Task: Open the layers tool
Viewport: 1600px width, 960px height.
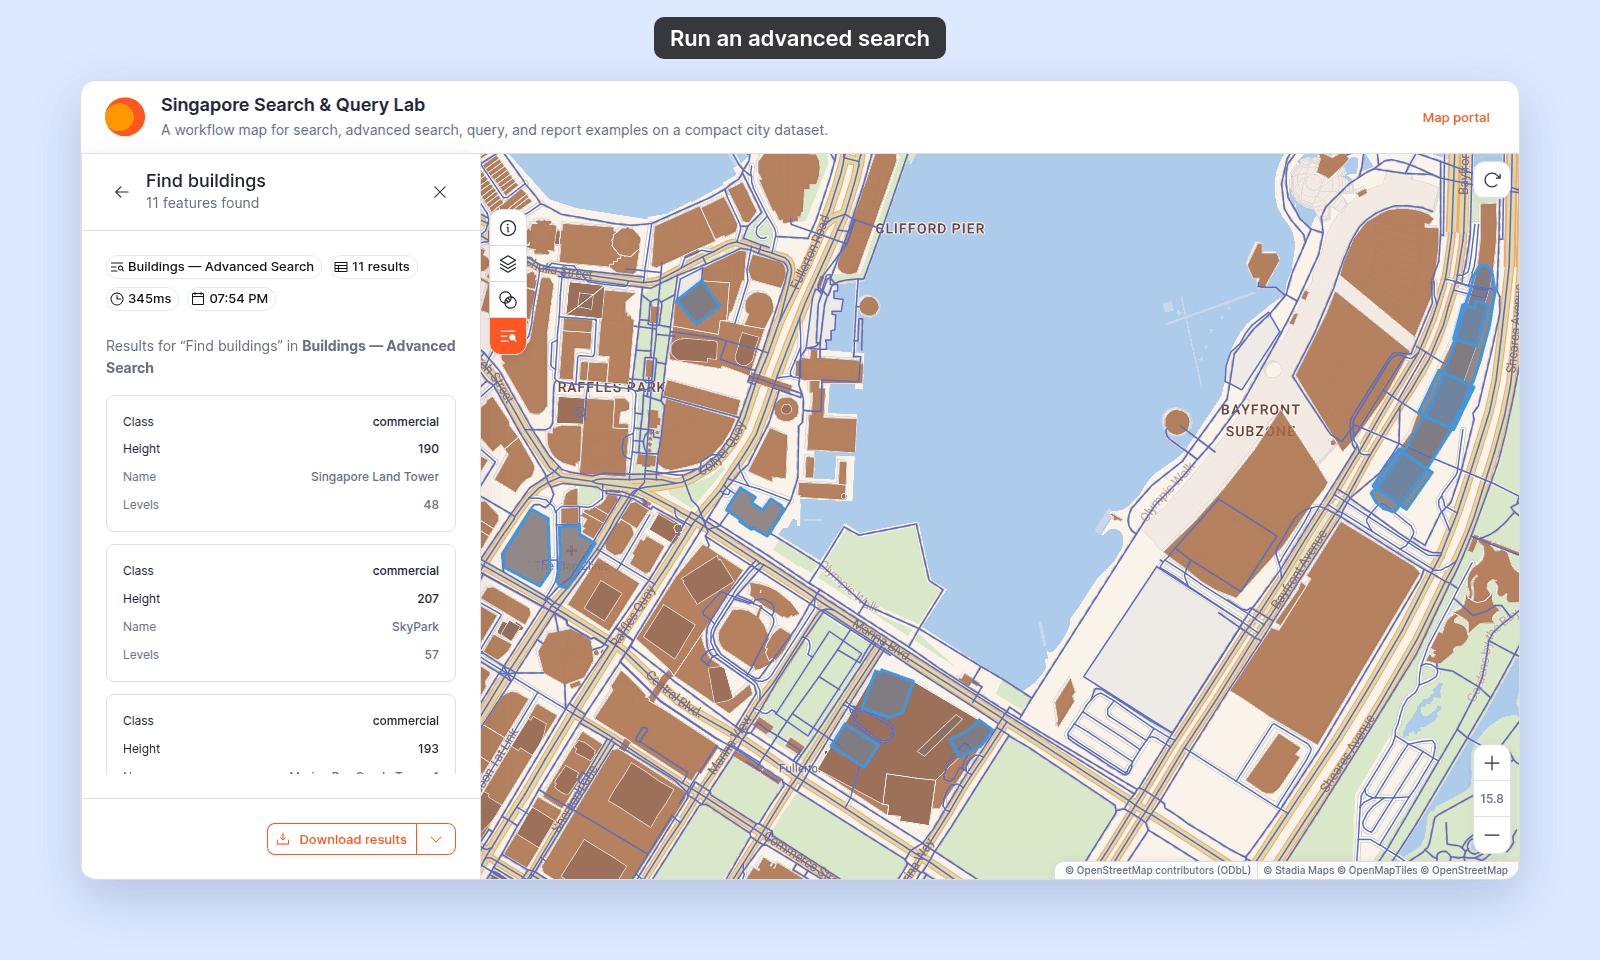Action: coord(508,264)
